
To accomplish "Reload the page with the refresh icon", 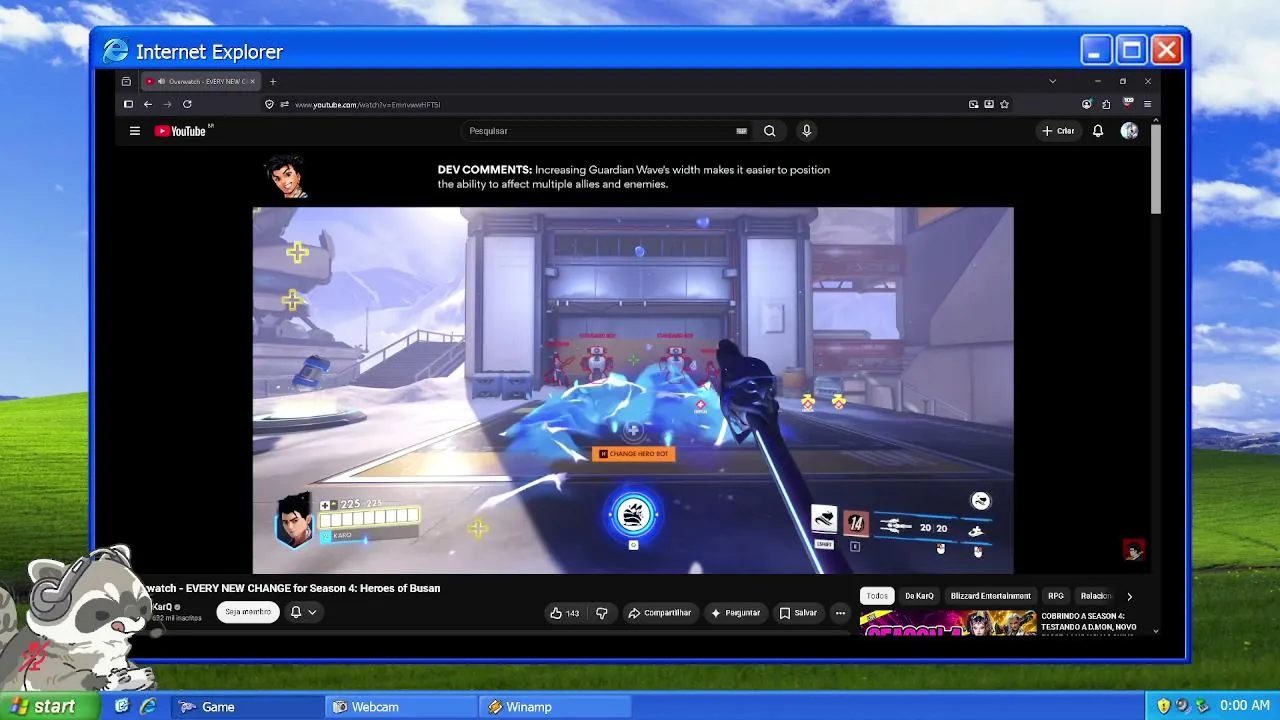I will pos(187,104).
